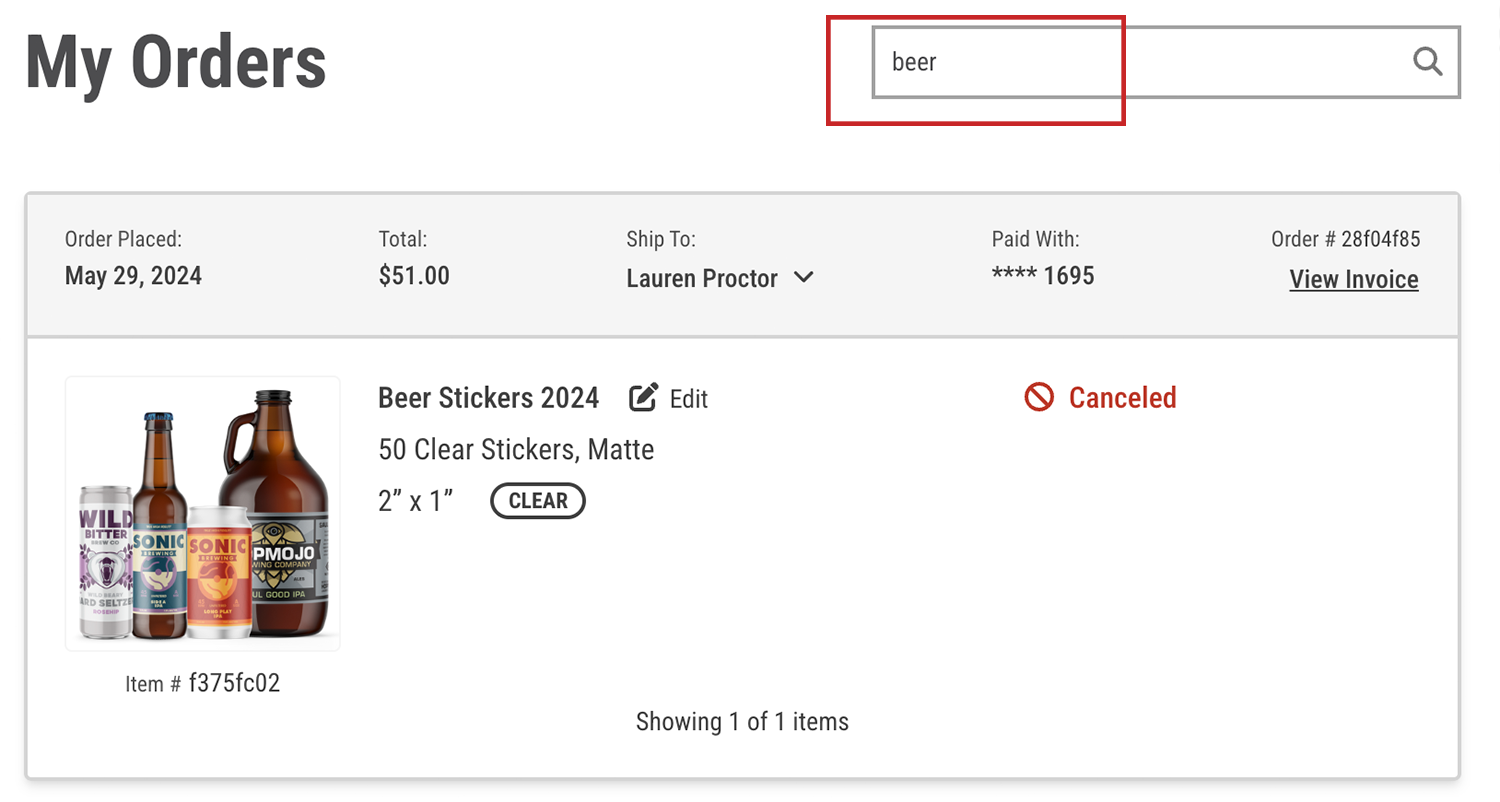1500x802 pixels.
Task: Select the Beer Stickers 2024 title
Action: (488, 398)
